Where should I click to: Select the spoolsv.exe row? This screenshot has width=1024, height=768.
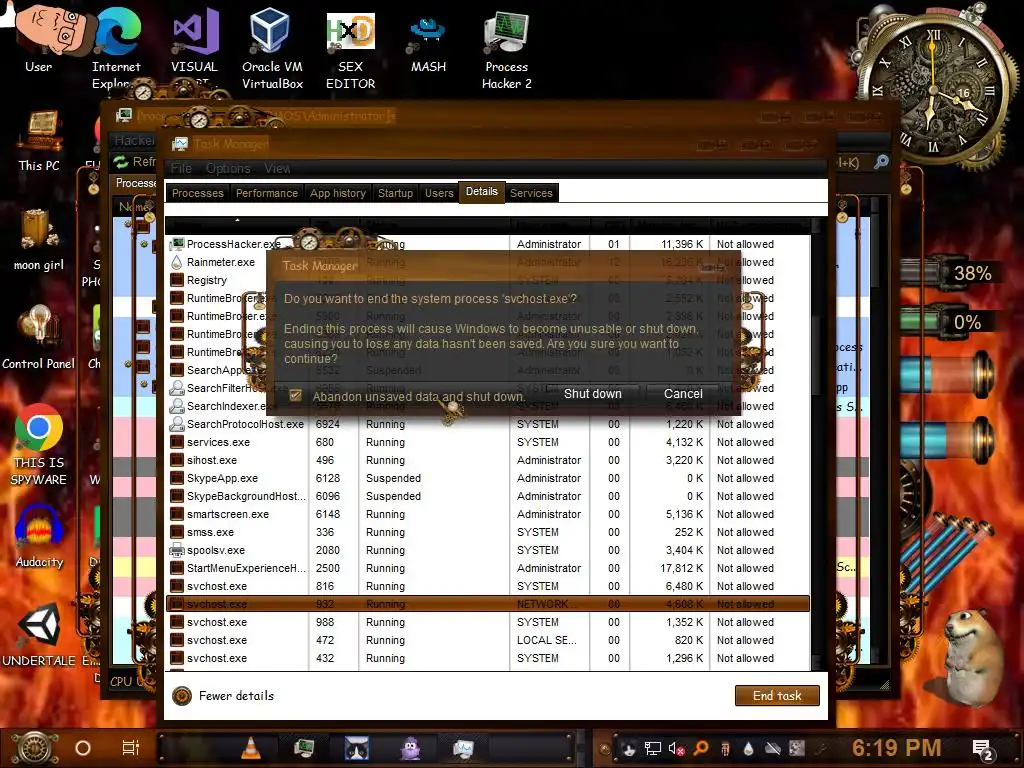tap(488, 551)
